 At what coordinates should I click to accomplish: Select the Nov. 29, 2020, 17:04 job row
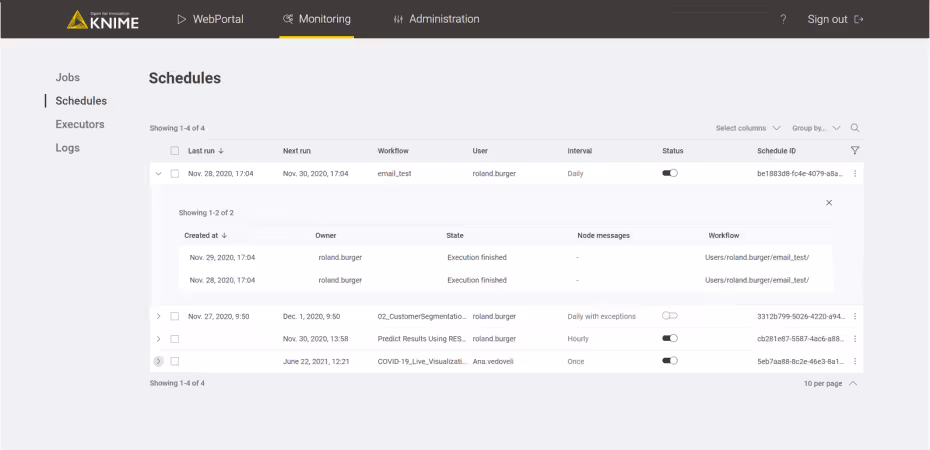point(506,257)
